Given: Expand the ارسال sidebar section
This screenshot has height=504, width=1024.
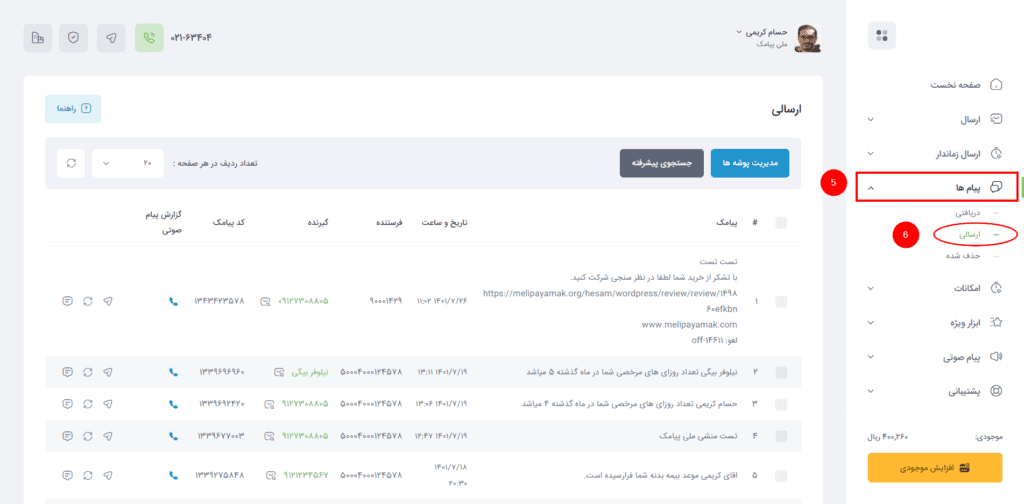Looking at the screenshot, I should tap(935, 119).
